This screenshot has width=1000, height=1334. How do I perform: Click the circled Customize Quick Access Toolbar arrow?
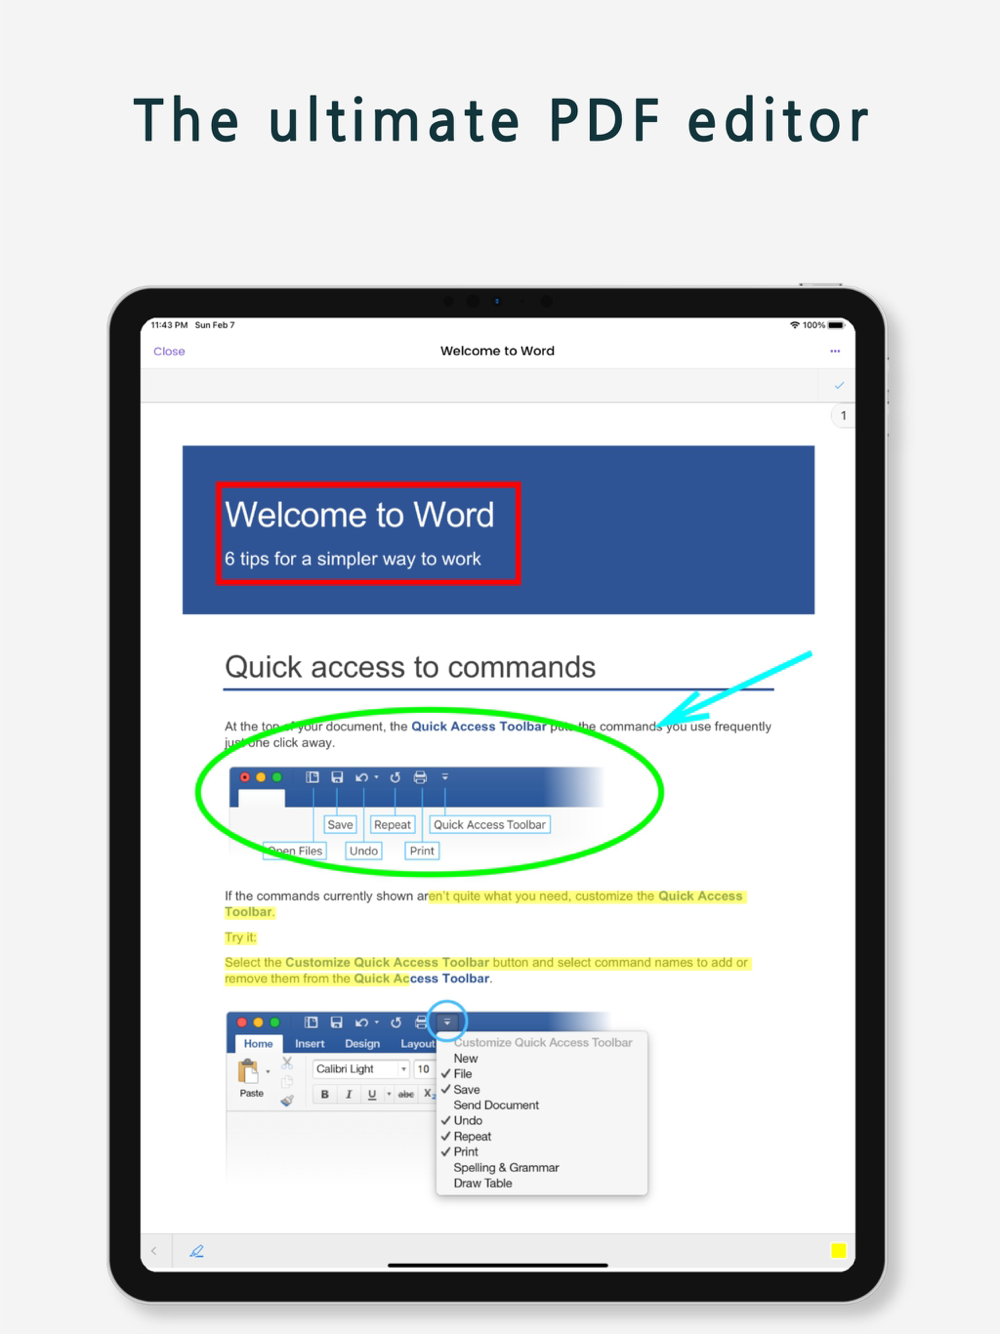tap(447, 1022)
